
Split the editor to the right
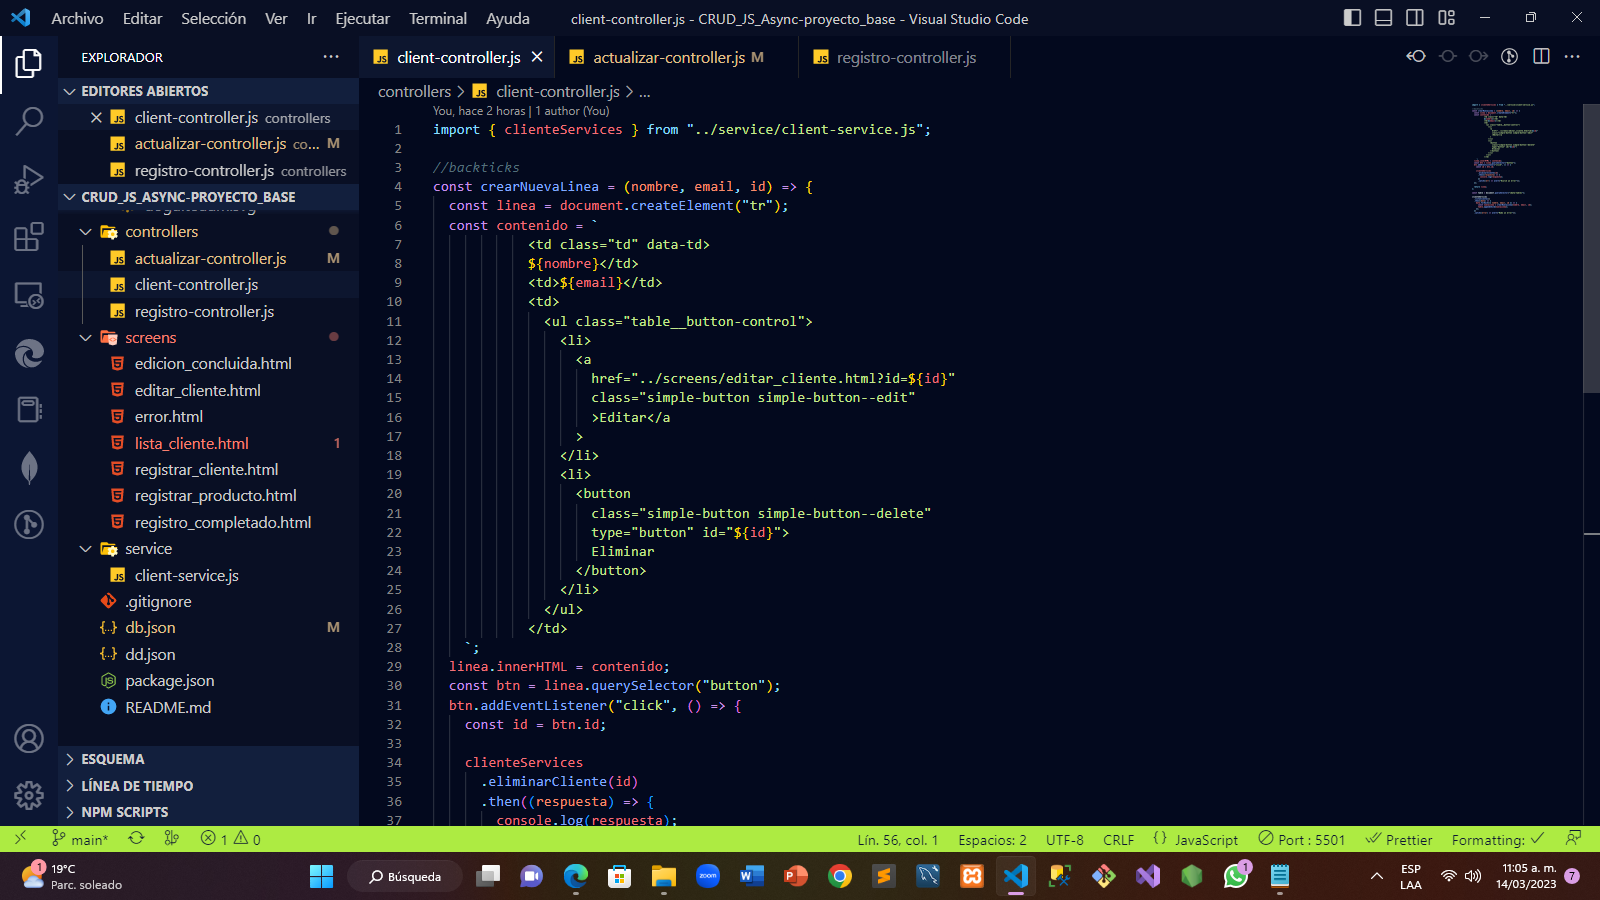tap(1541, 57)
